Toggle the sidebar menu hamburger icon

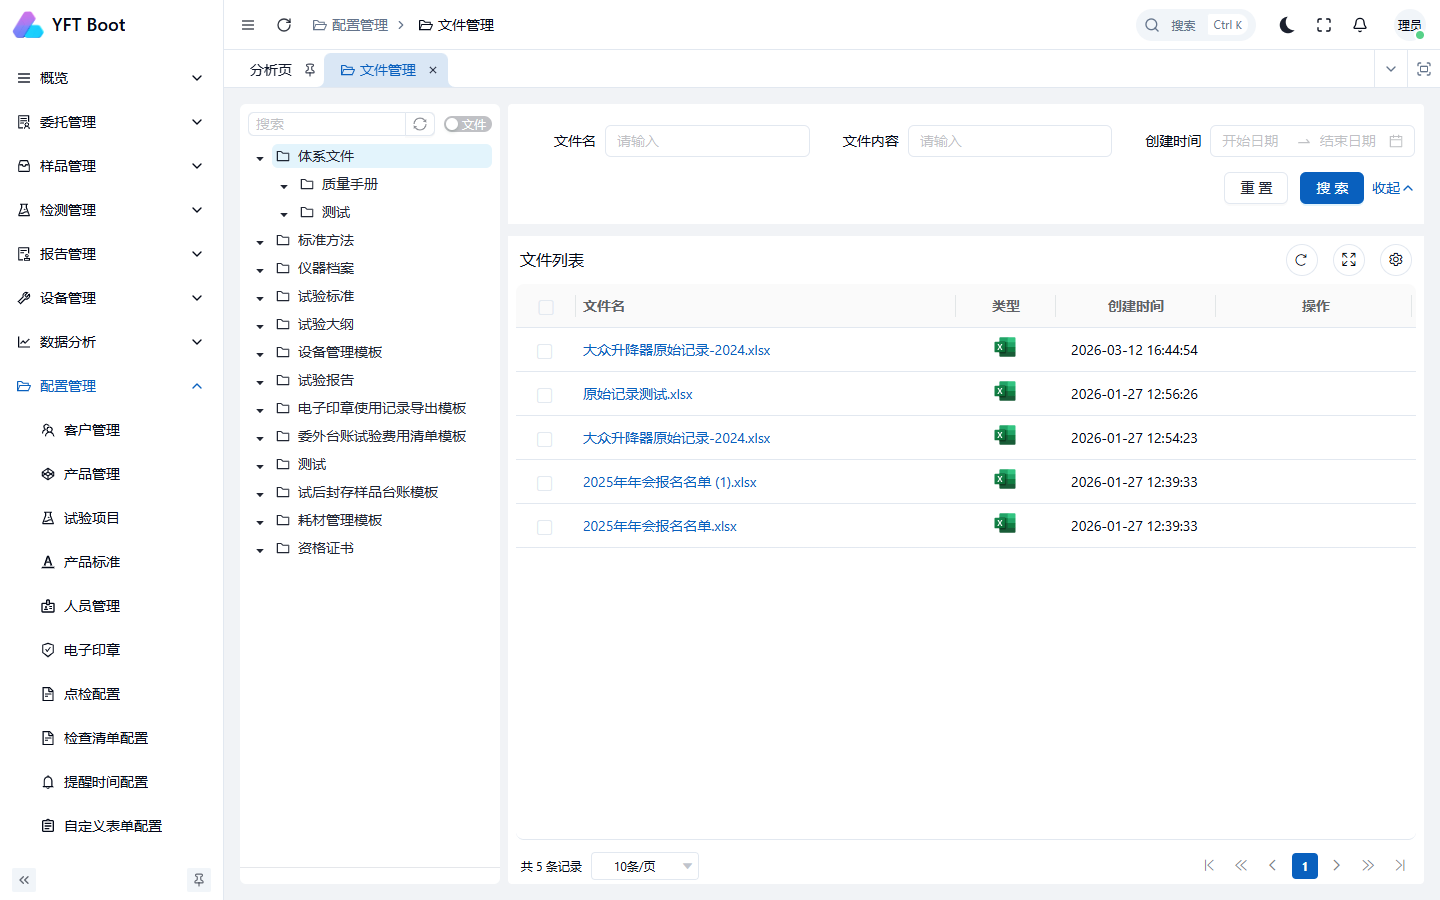pos(248,25)
